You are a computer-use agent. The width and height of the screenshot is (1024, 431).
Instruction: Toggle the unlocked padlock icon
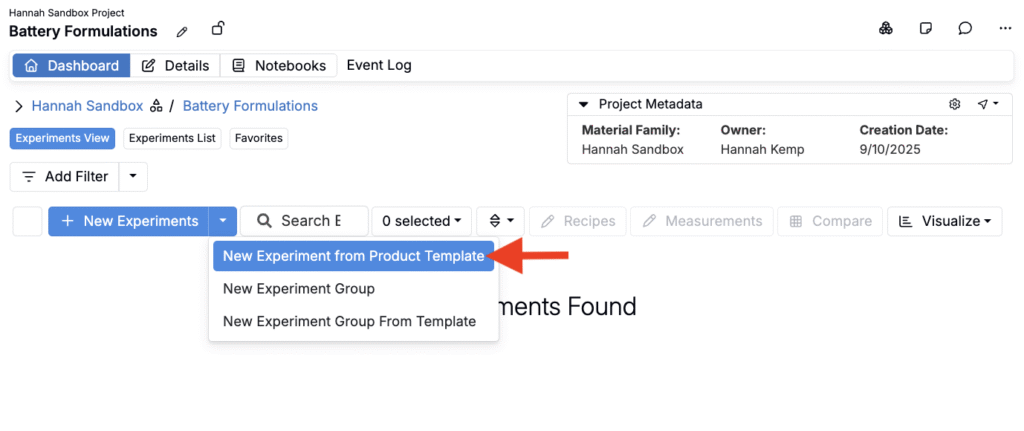[x=218, y=29]
